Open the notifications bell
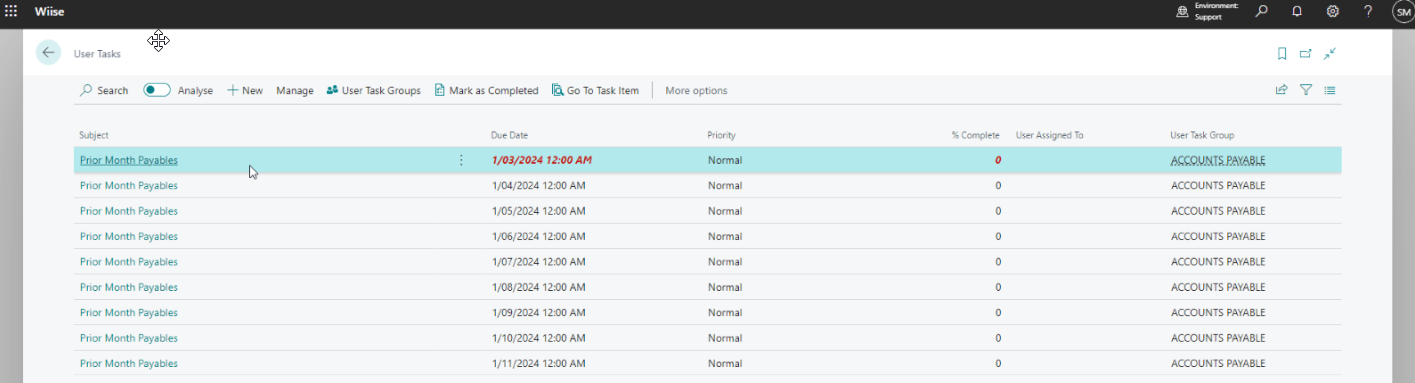The height and width of the screenshot is (383, 1415). (1297, 11)
